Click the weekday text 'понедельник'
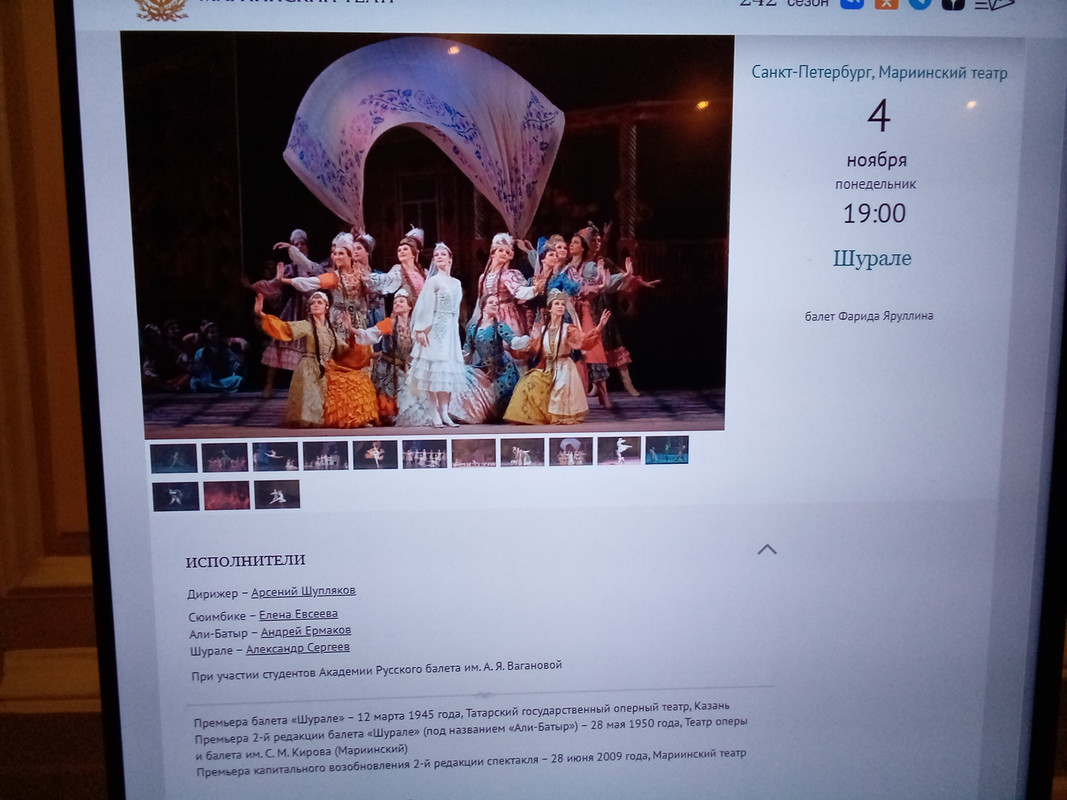 (876, 184)
